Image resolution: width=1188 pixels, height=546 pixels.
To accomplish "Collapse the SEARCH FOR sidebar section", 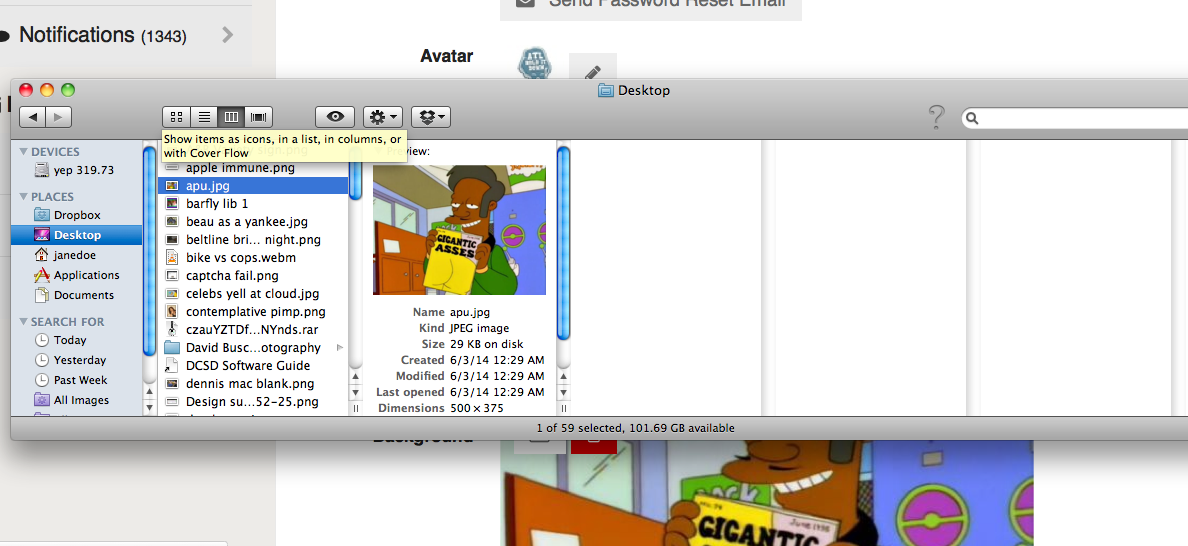I will click(x=24, y=322).
